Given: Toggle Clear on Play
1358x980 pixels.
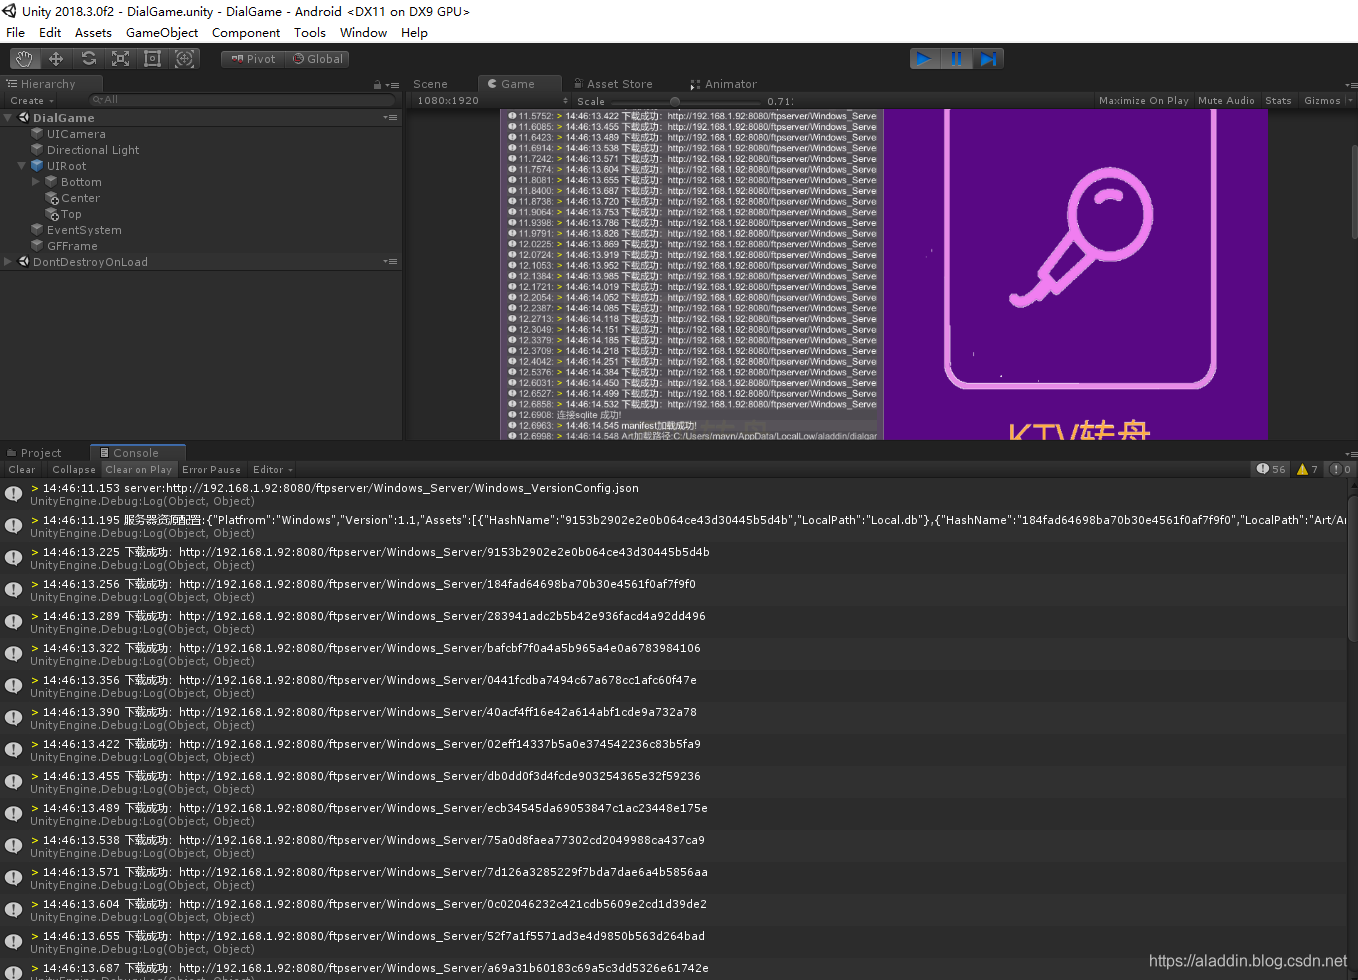Looking at the screenshot, I should tap(139, 470).
